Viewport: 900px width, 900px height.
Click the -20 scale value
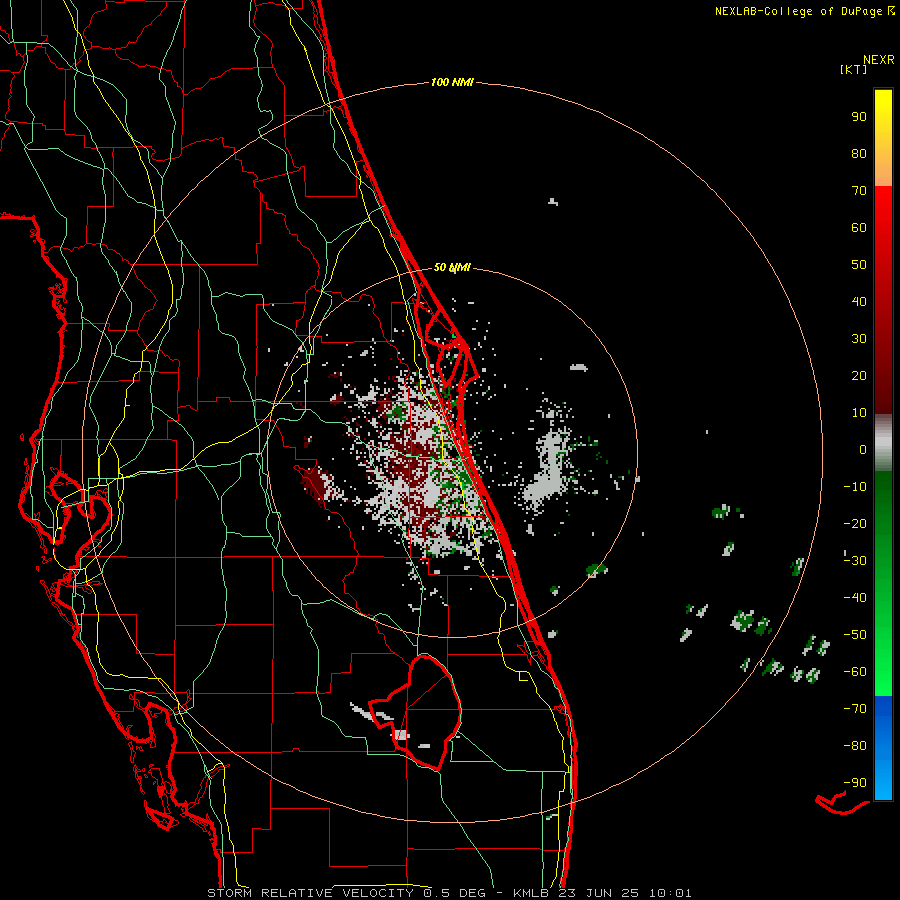(855, 523)
